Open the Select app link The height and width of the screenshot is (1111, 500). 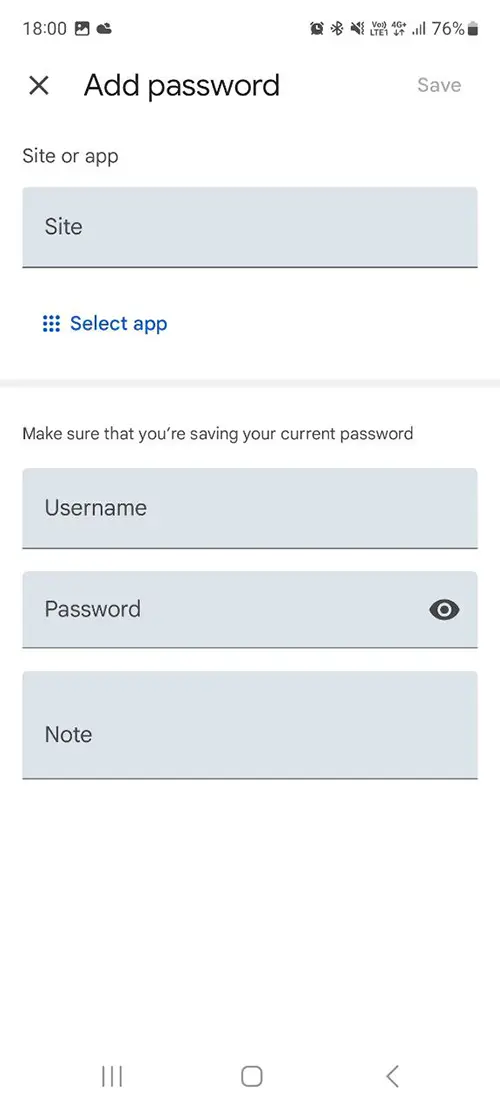118,324
